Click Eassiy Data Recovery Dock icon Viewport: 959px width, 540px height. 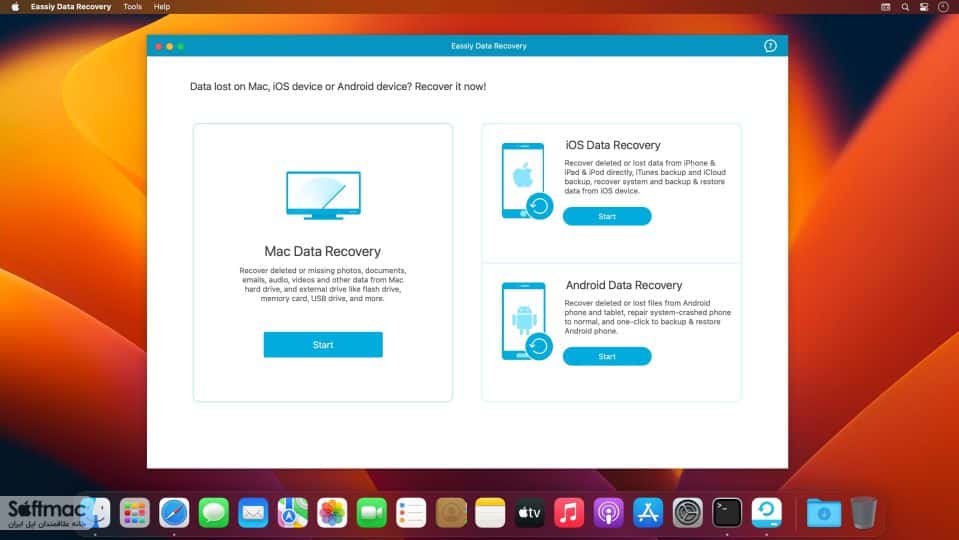[766, 512]
